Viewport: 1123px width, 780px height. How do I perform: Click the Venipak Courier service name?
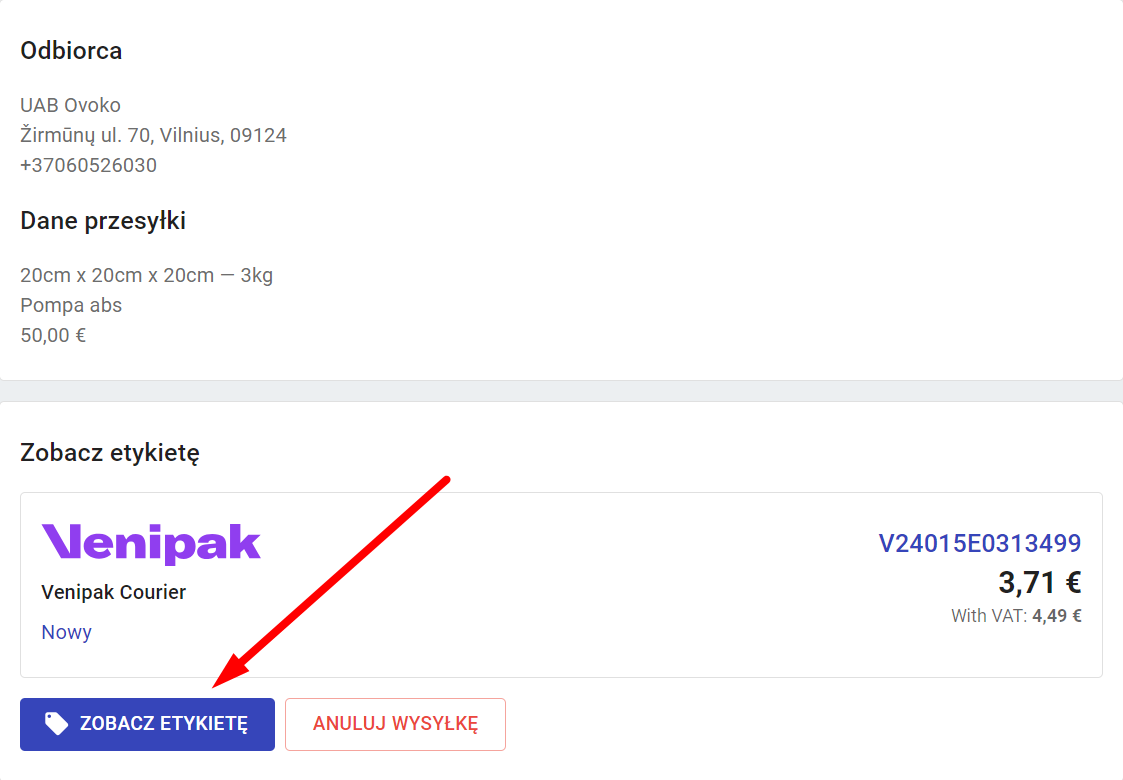click(114, 592)
